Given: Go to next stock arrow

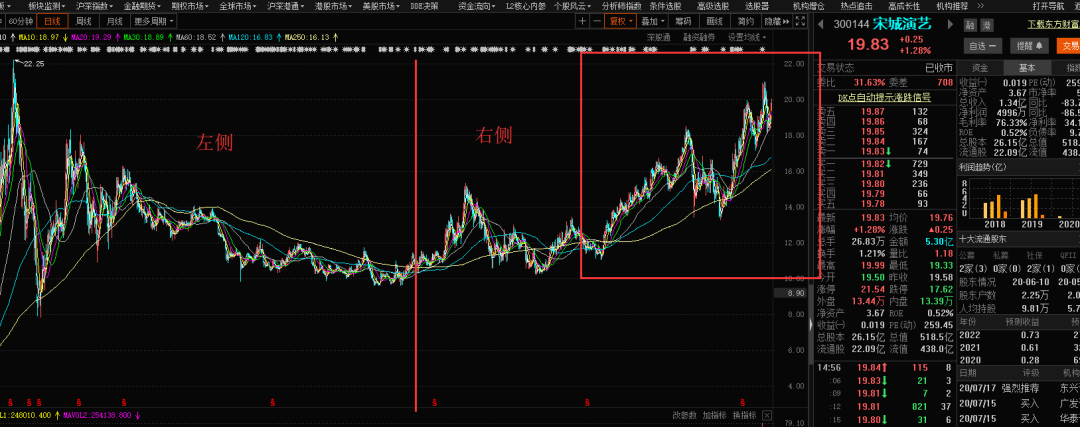Looking at the screenshot, I should pos(951,25).
